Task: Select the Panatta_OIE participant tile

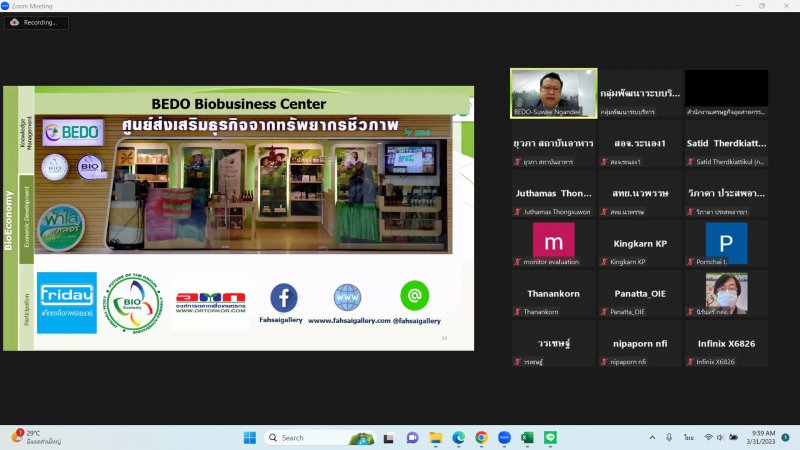Action: click(x=640, y=293)
